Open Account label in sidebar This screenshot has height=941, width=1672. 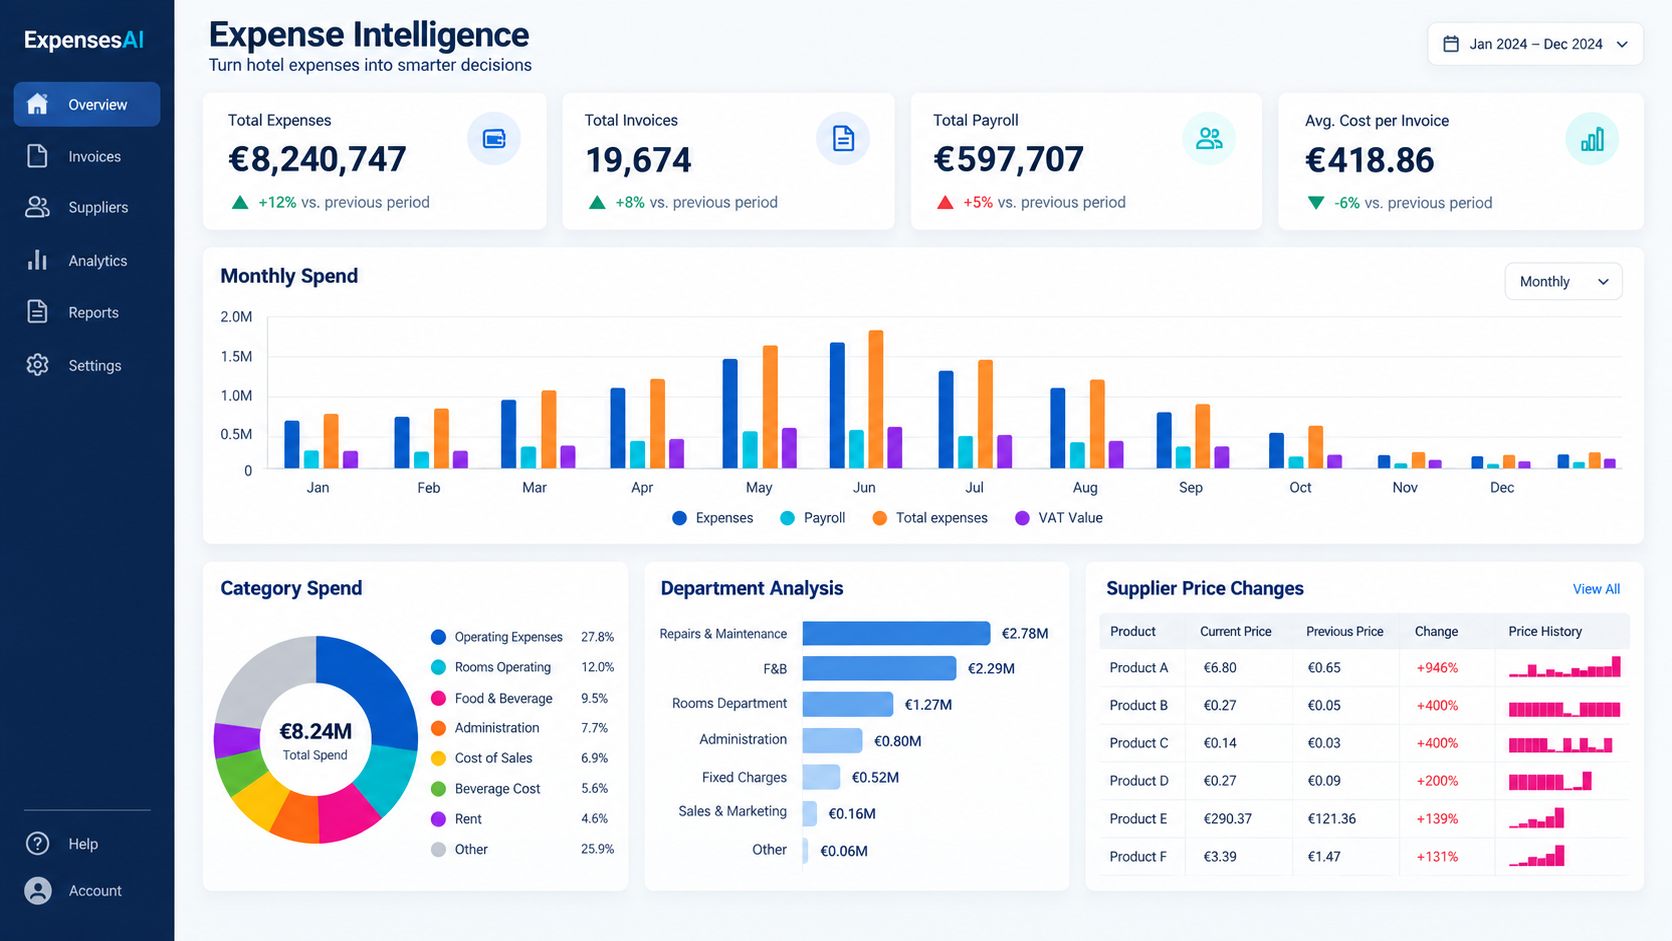click(x=95, y=891)
